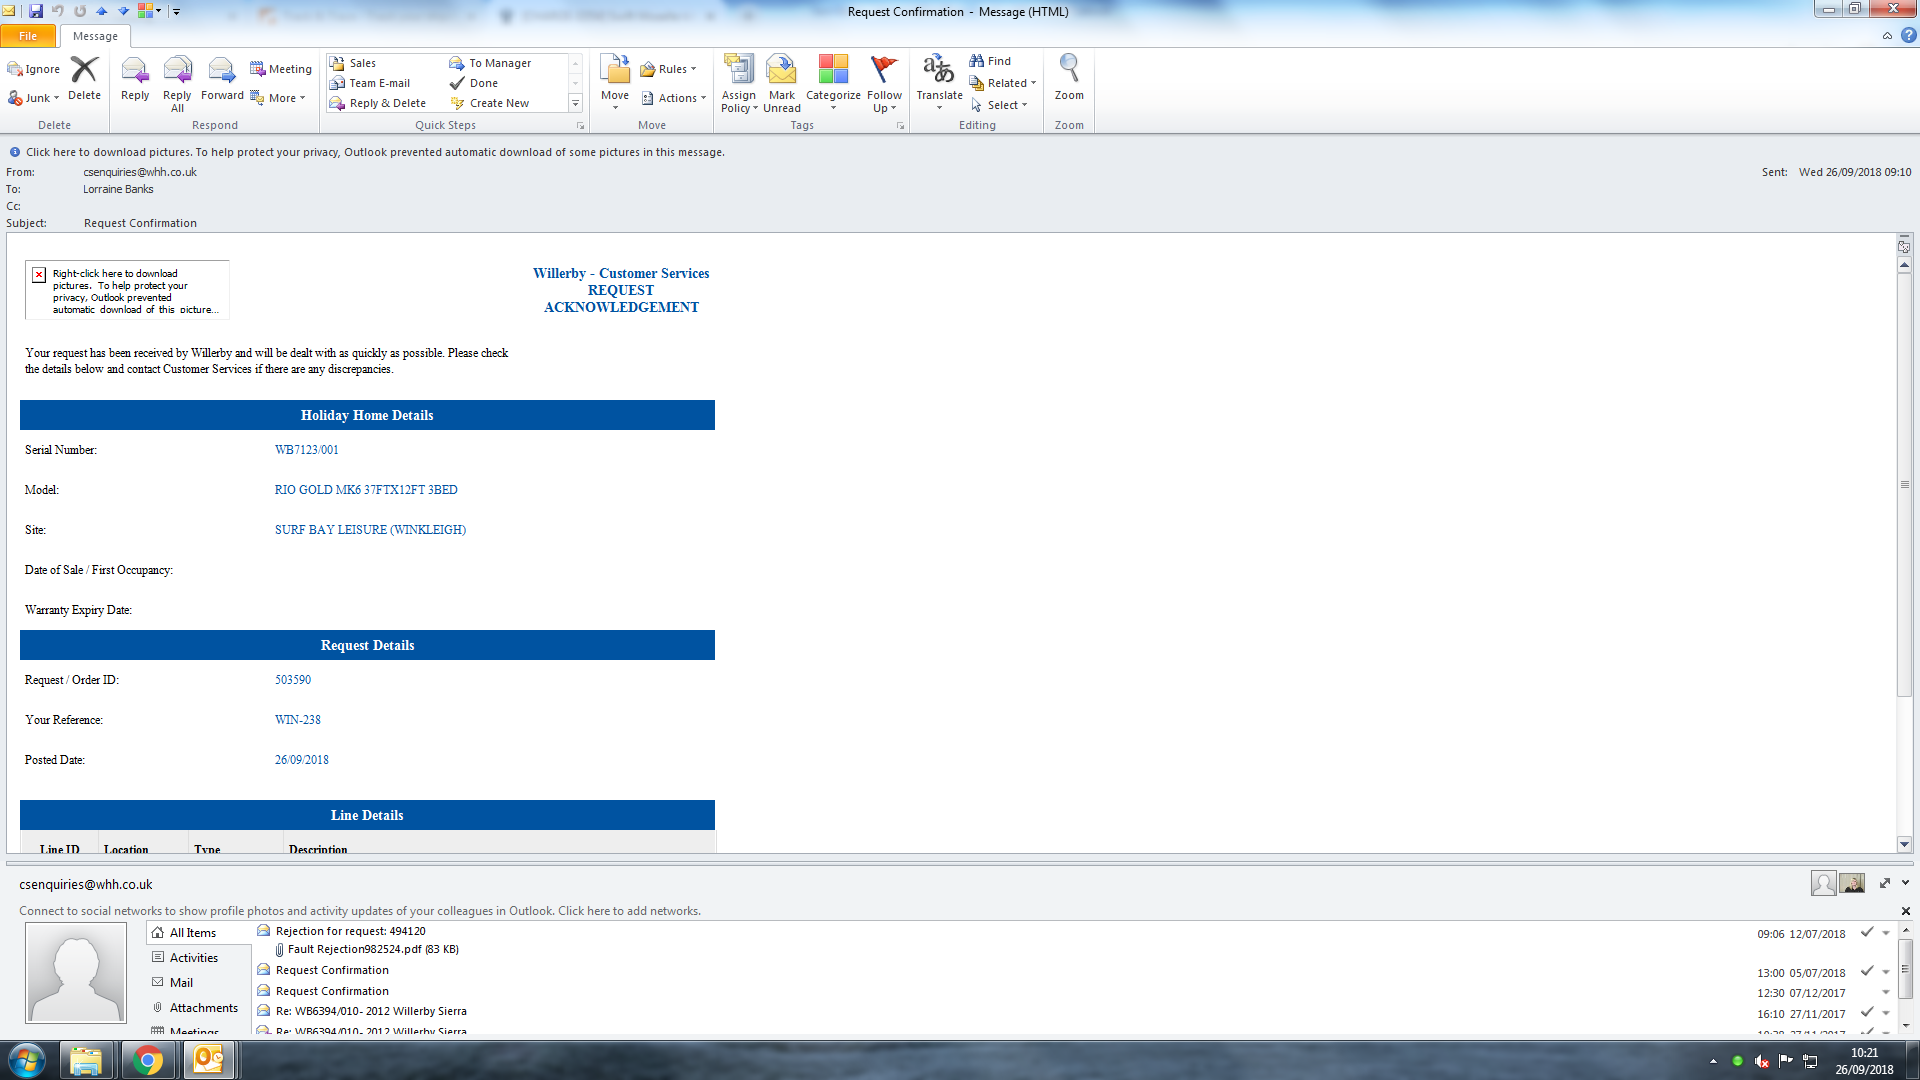Expand the Quick Steps gallery arrow
1920x1080 pixels.
[x=575, y=103]
